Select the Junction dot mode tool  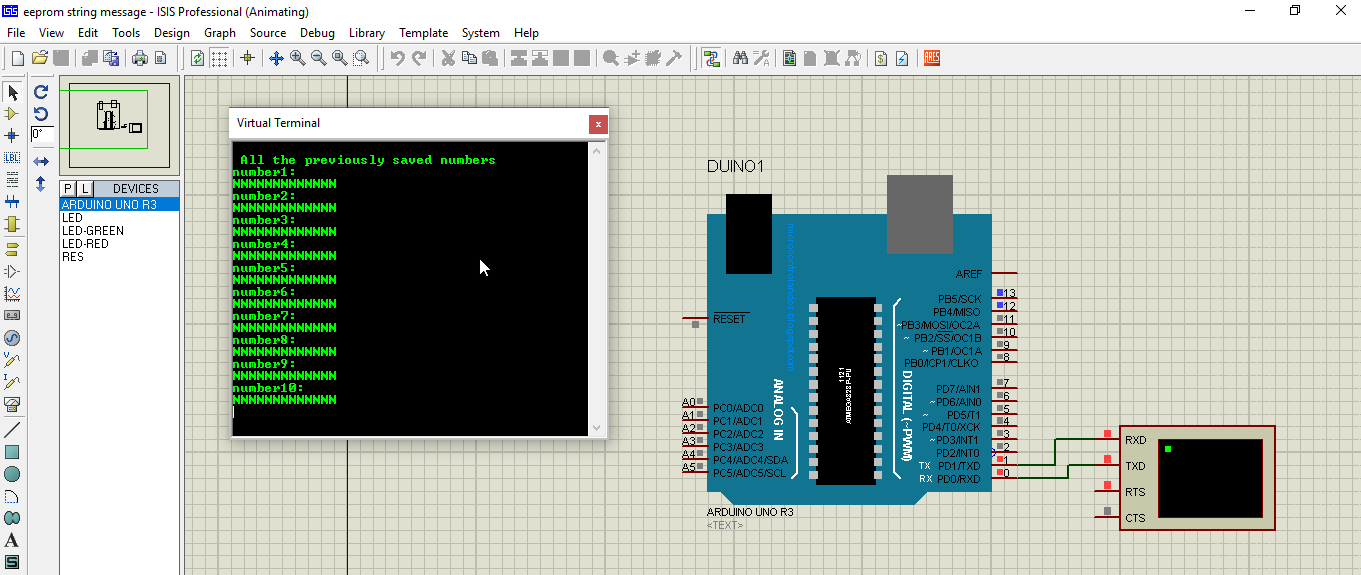[13, 135]
